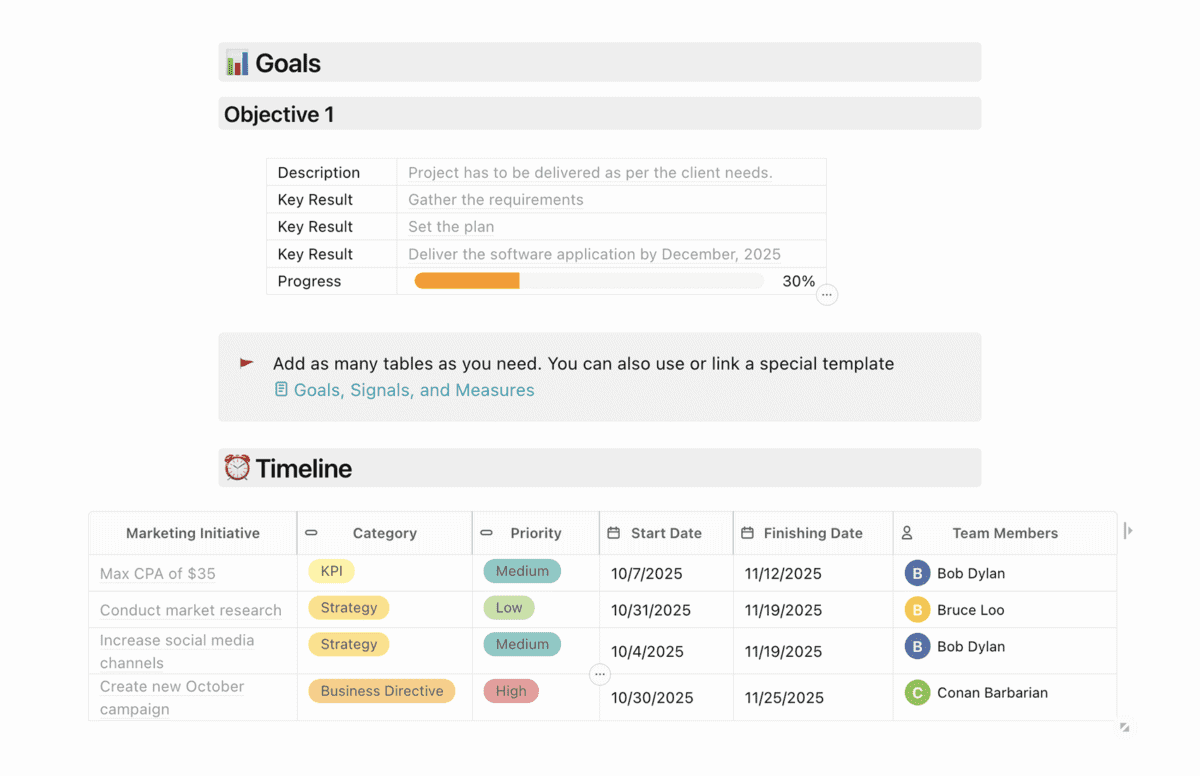This screenshot has height=776, width=1200.
Task: Click the High priority tag
Action: click(511, 691)
